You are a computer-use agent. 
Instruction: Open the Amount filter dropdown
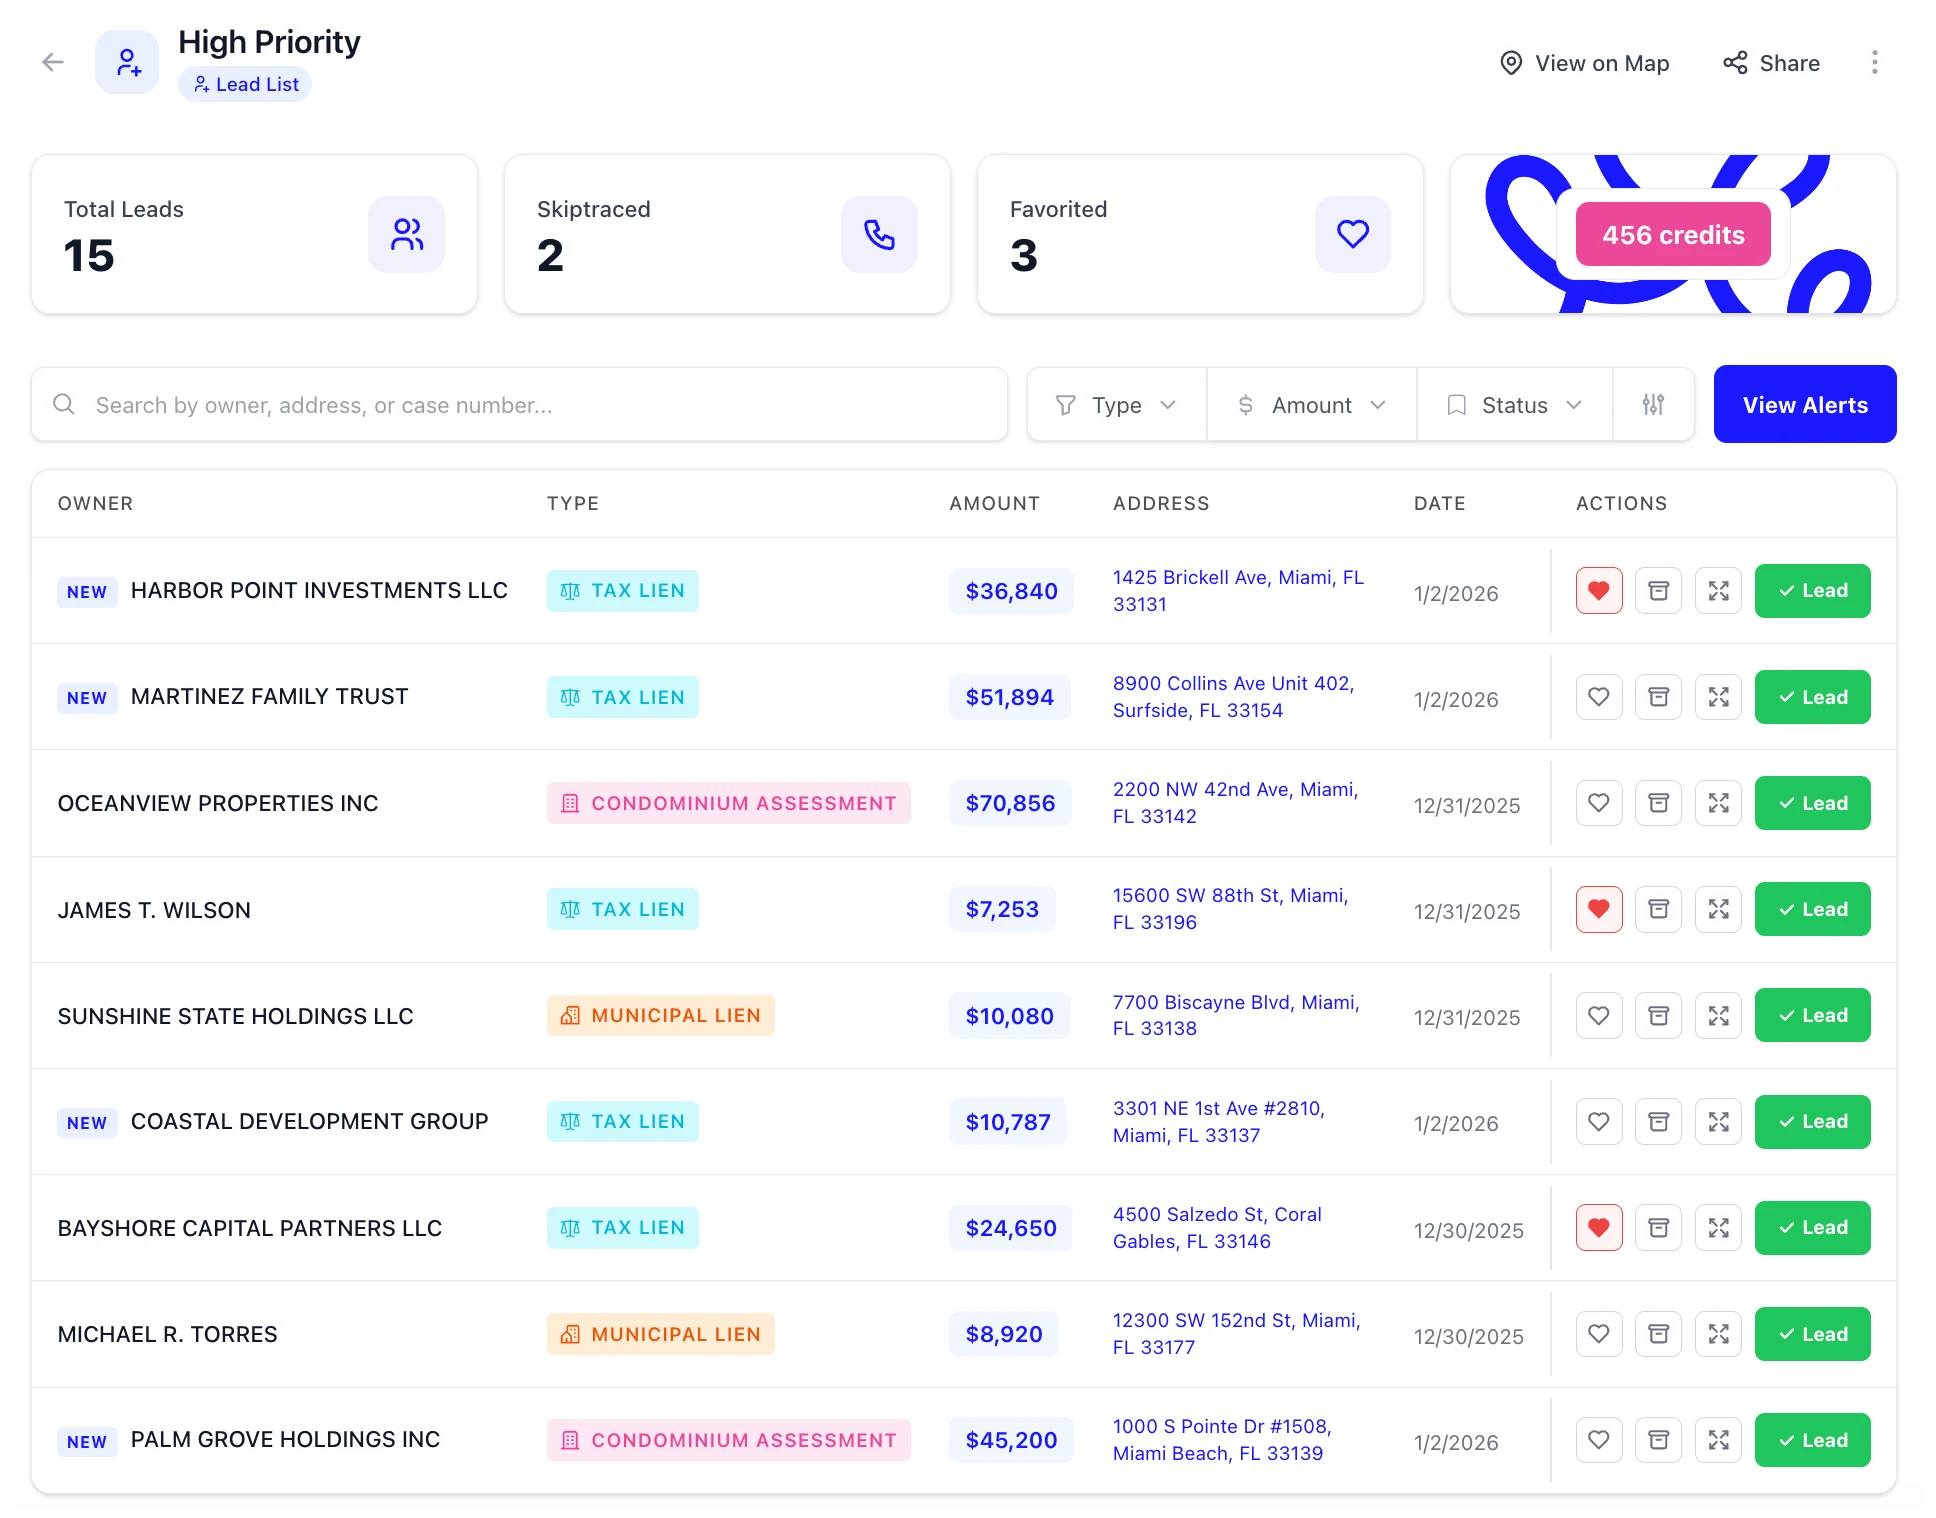(x=1311, y=404)
